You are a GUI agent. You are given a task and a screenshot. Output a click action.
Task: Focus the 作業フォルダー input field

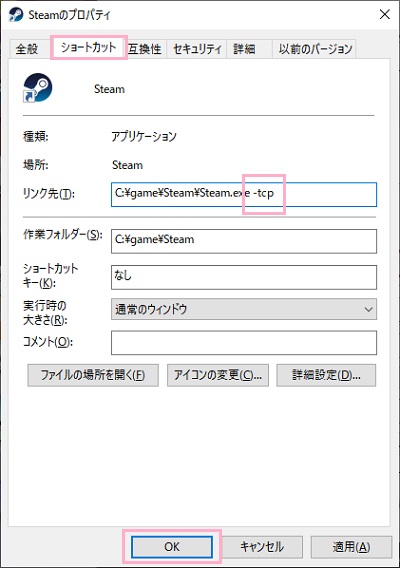244,241
